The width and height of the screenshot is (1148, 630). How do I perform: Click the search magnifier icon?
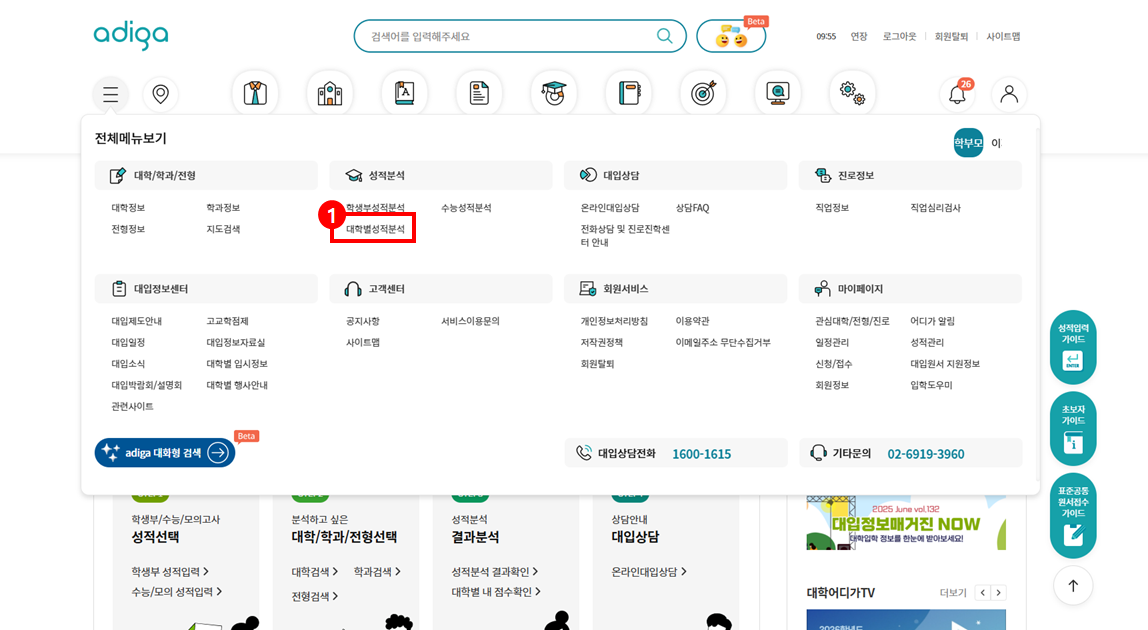[x=664, y=36]
